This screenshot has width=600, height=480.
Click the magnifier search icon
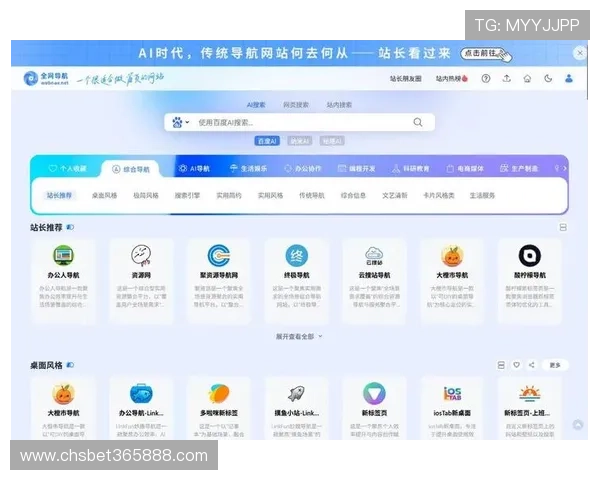pos(418,122)
